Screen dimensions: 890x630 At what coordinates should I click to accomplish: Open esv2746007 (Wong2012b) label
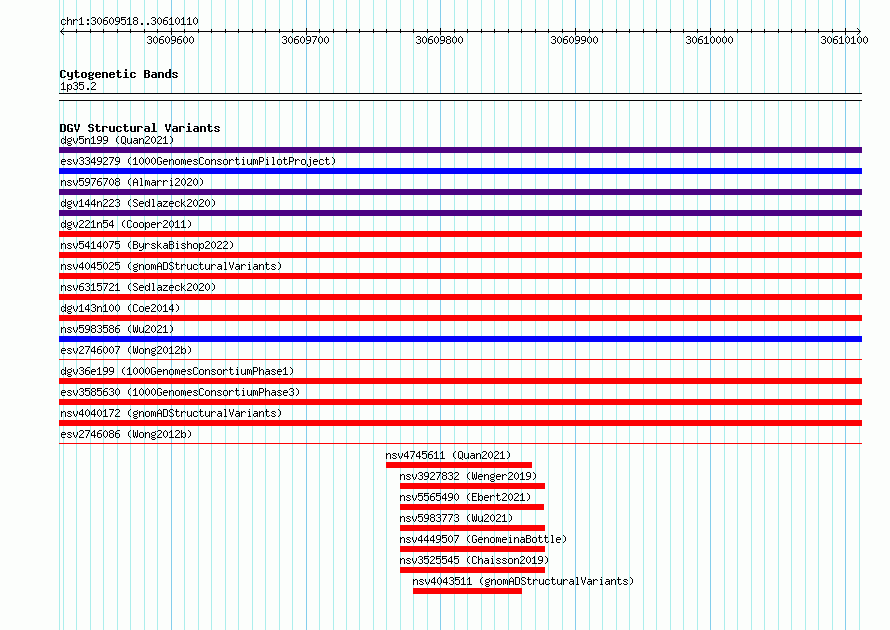coord(126,350)
